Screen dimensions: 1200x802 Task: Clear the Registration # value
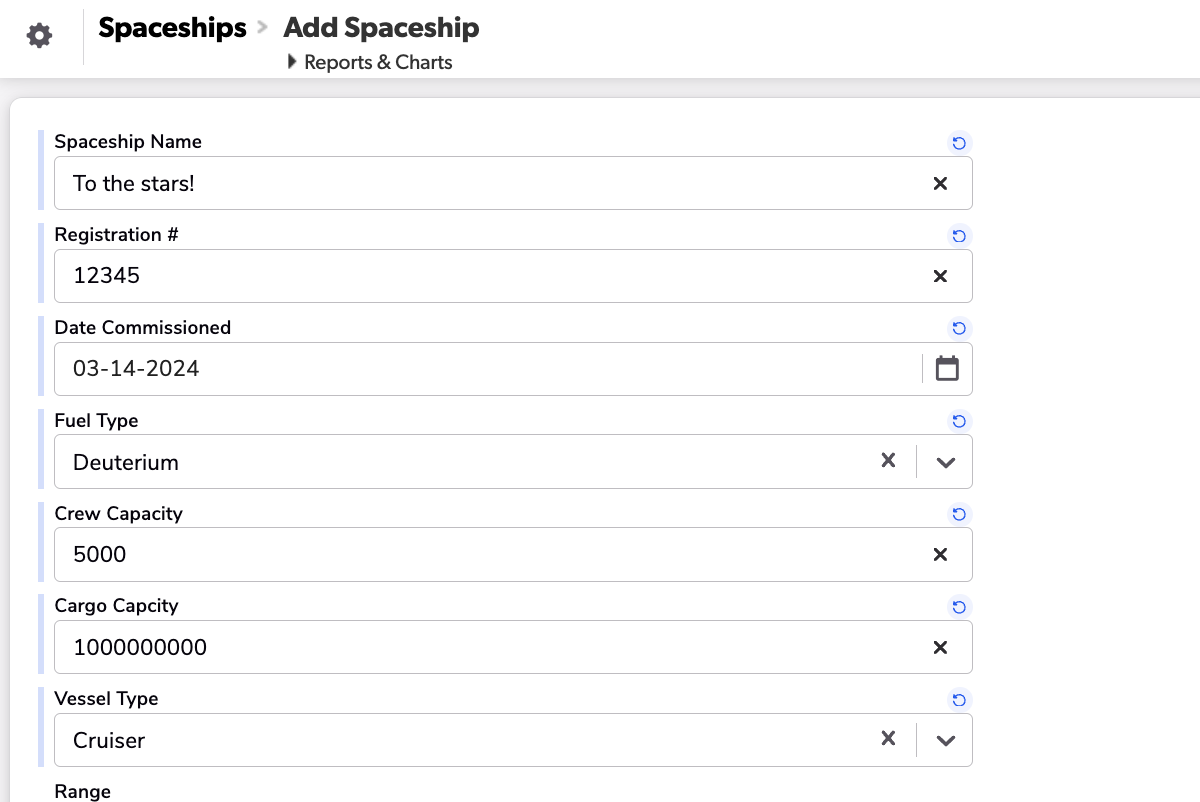point(939,275)
